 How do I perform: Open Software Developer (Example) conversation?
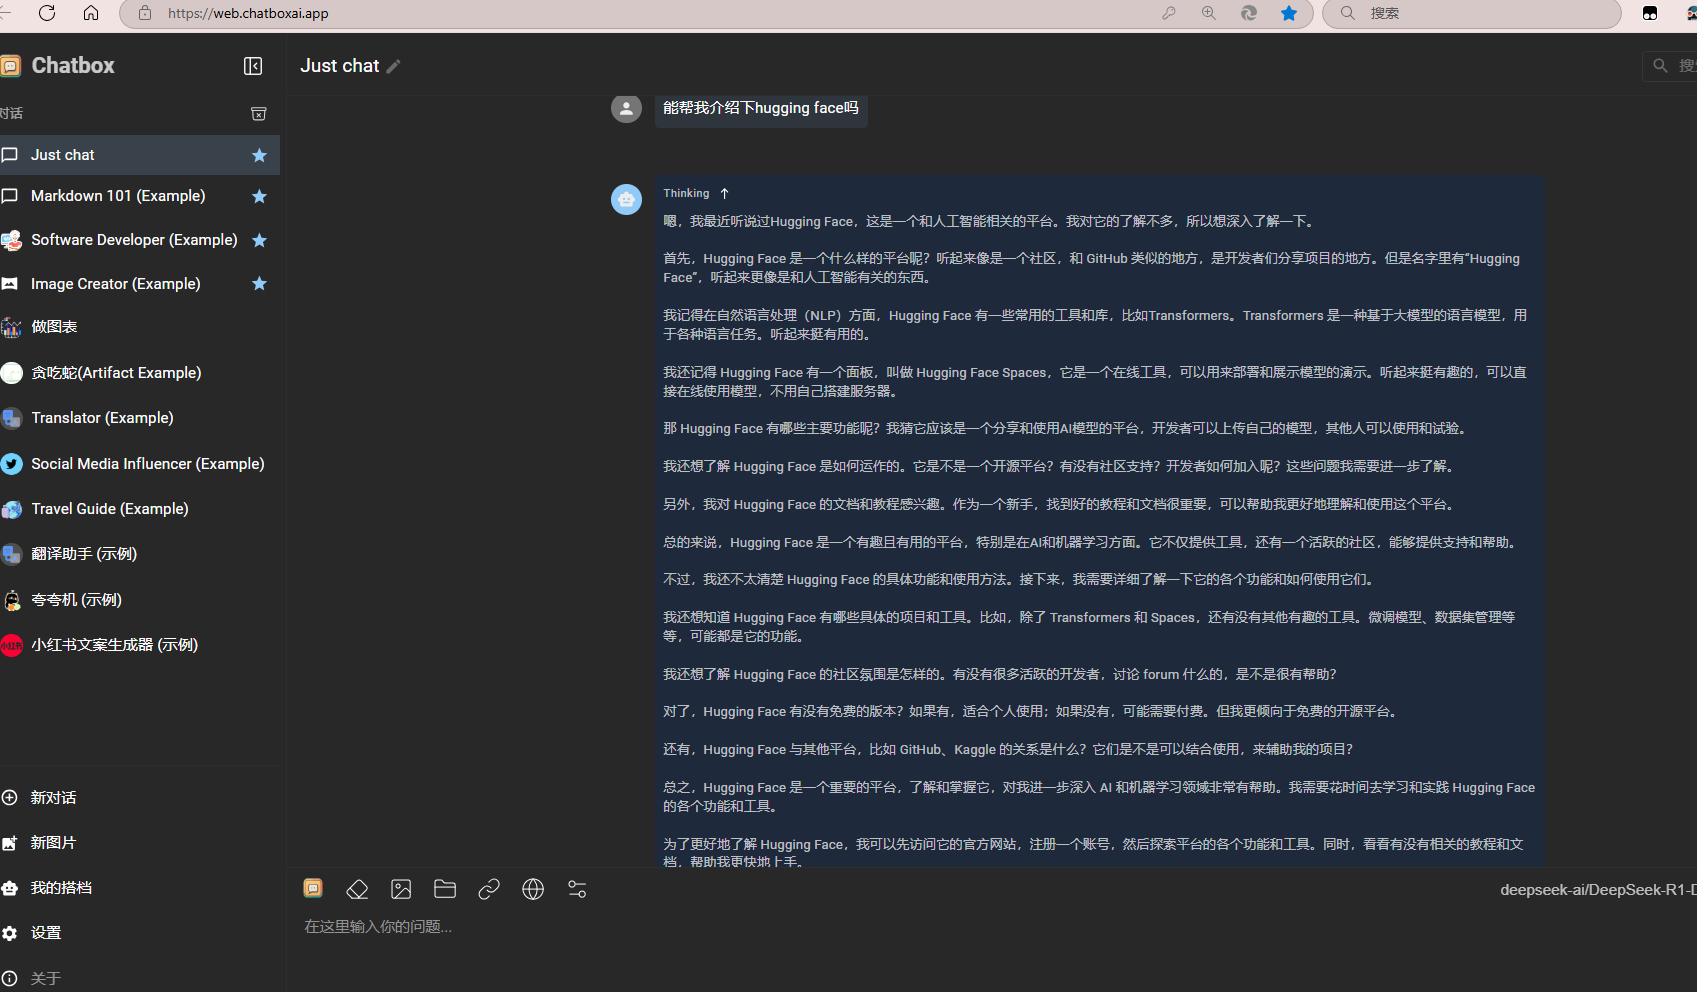point(139,240)
